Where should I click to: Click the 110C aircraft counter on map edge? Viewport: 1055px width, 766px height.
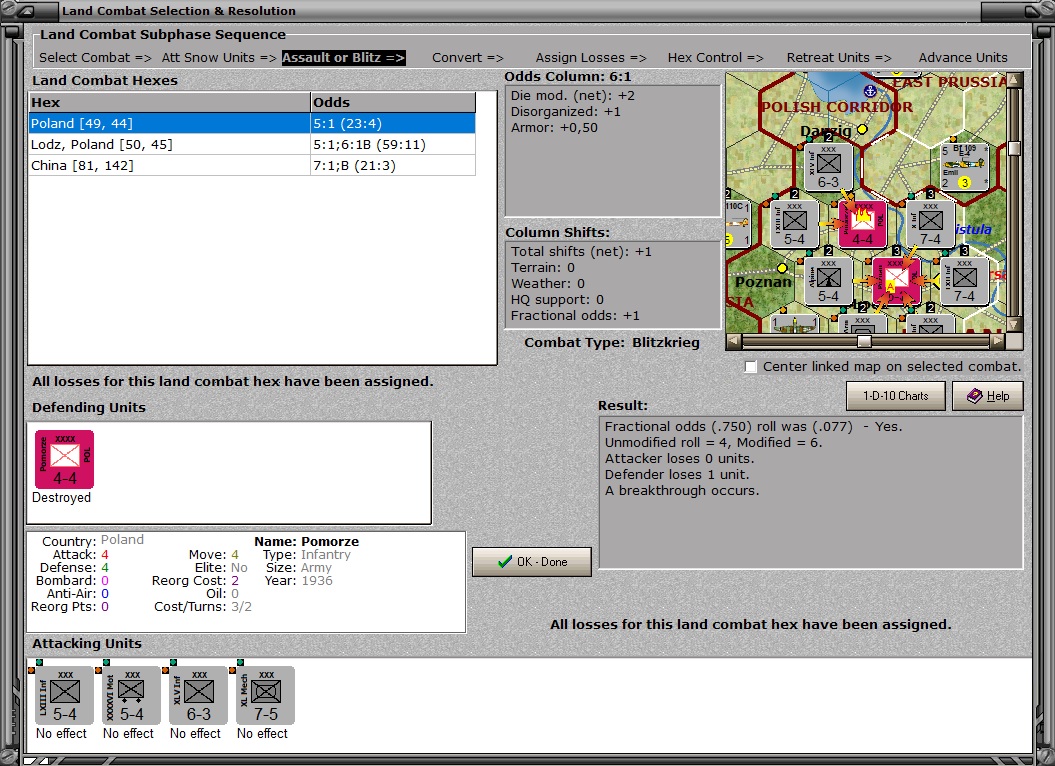click(x=738, y=224)
